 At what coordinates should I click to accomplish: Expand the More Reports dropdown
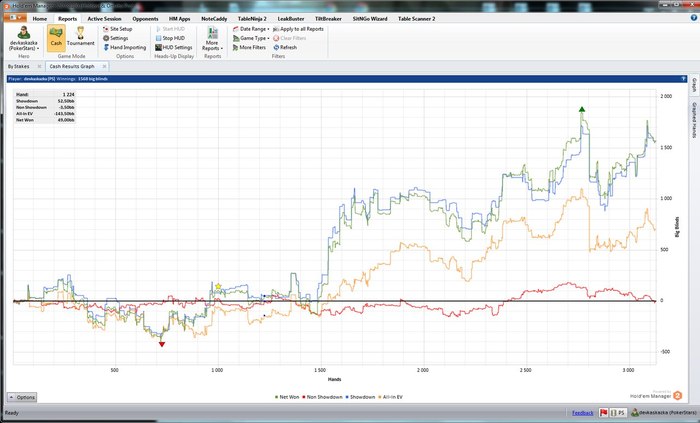click(x=212, y=39)
